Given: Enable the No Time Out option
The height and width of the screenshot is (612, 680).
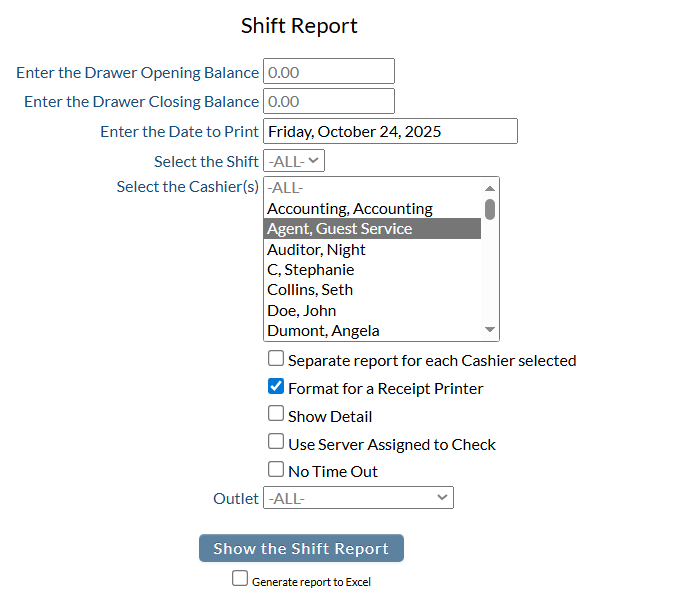Looking at the screenshot, I should [x=276, y=470].
